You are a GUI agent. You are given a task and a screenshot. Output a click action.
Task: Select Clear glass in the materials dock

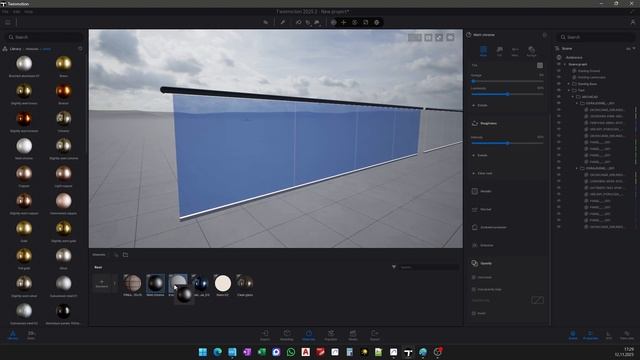[245, 283]
